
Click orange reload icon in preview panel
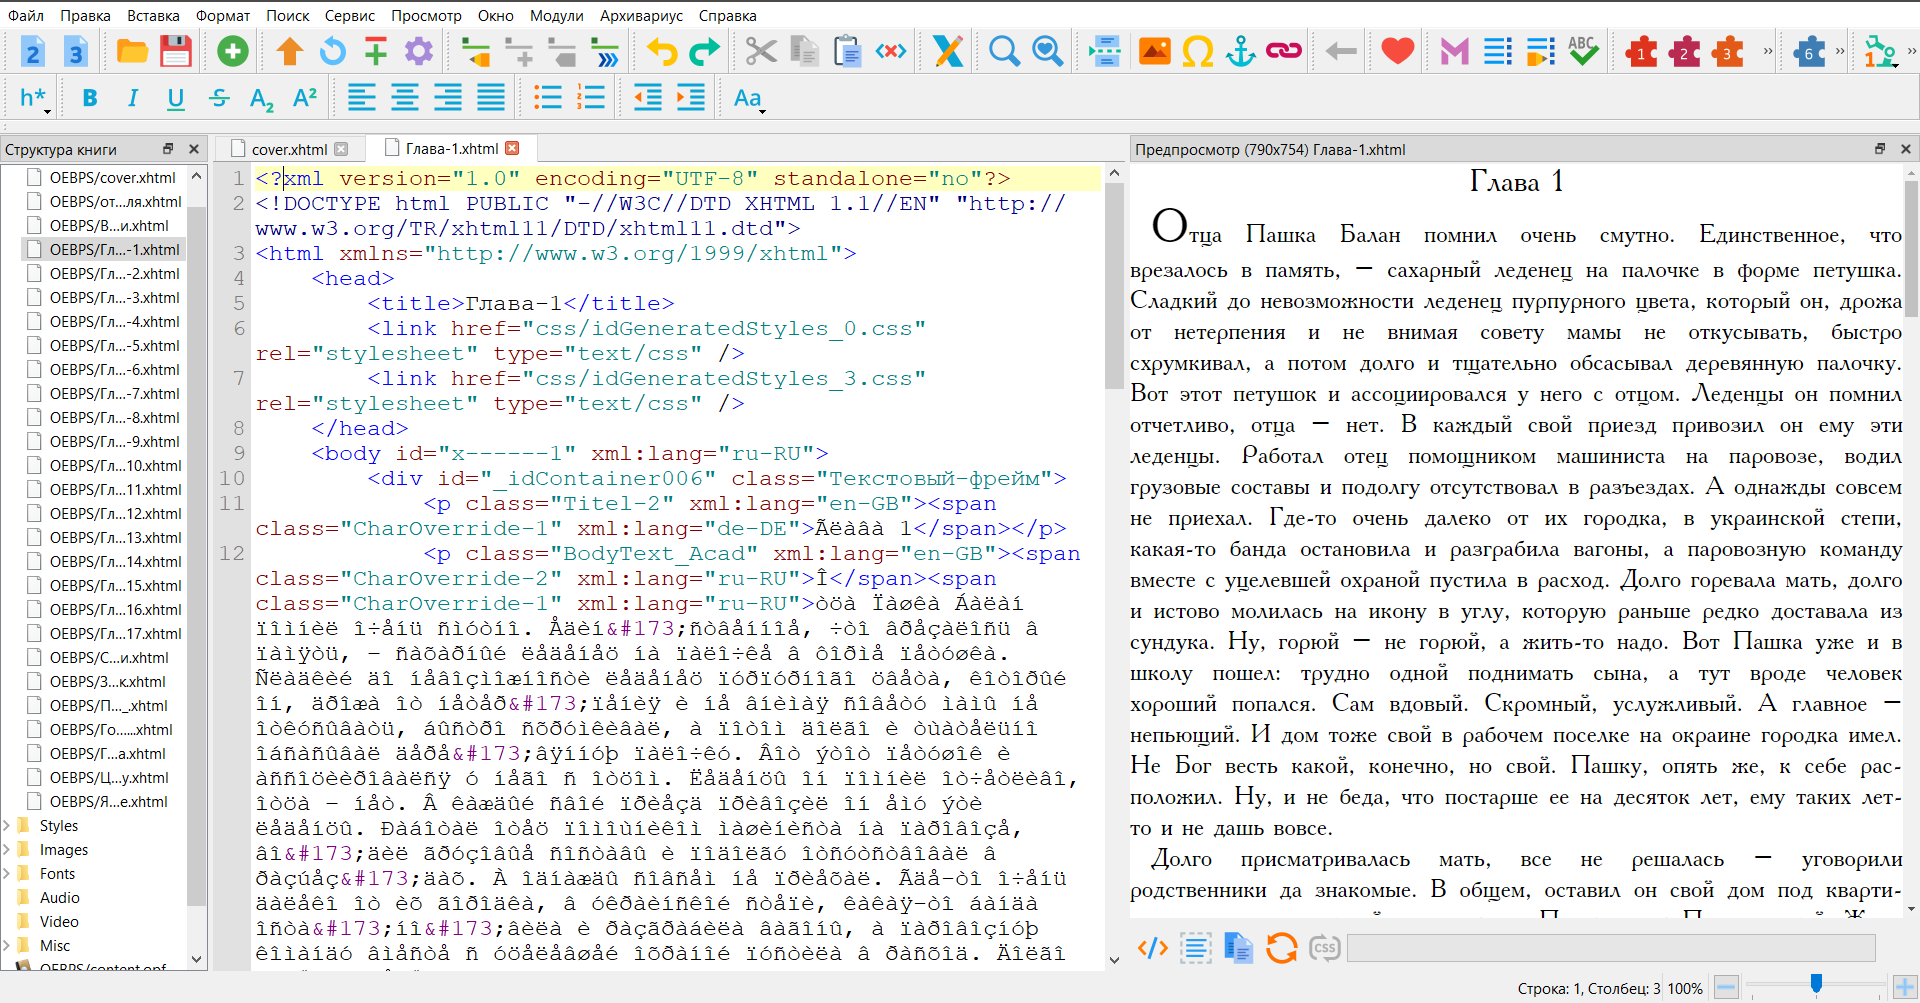coord(1281,947)
